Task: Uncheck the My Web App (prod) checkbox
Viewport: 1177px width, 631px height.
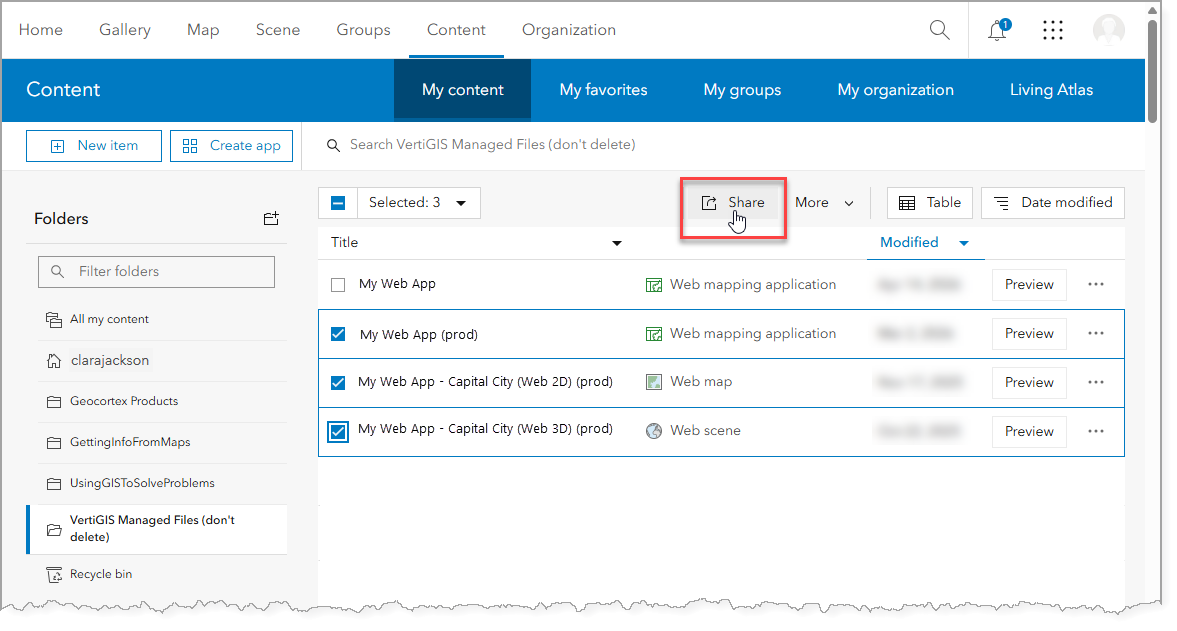Action: click(x=338, y=334)
